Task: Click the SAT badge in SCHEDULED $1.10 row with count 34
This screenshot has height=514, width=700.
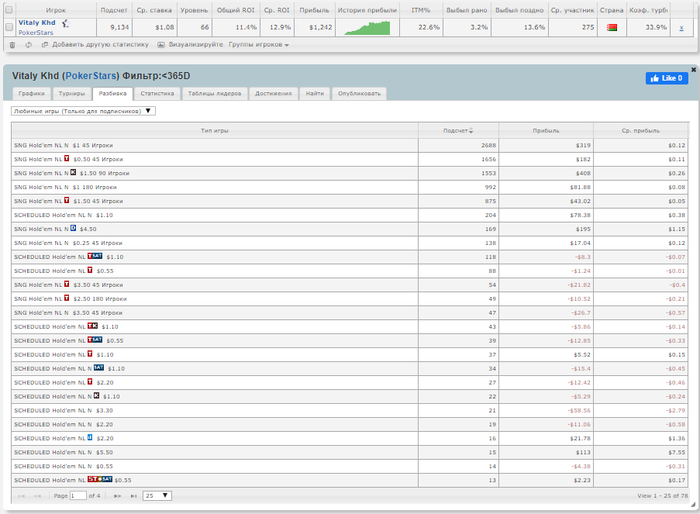Action: tap(99, 368)
